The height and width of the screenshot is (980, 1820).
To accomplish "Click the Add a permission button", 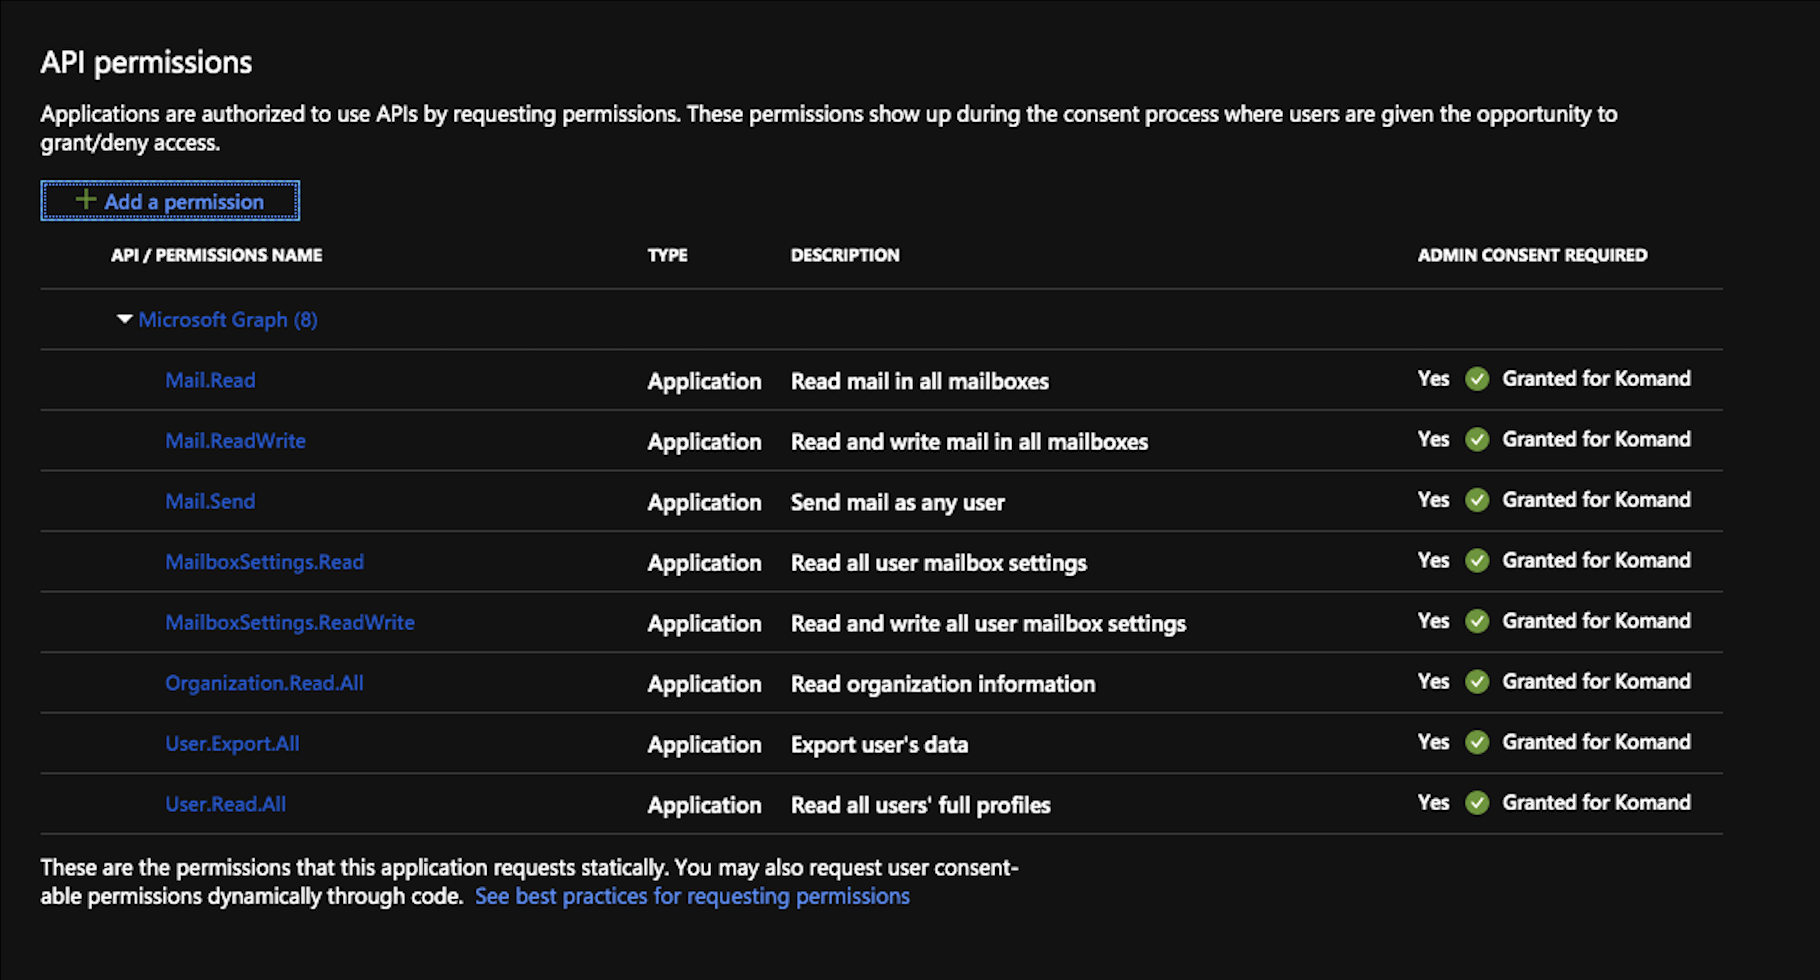I will pyautogui.click(x=170, y=201).
